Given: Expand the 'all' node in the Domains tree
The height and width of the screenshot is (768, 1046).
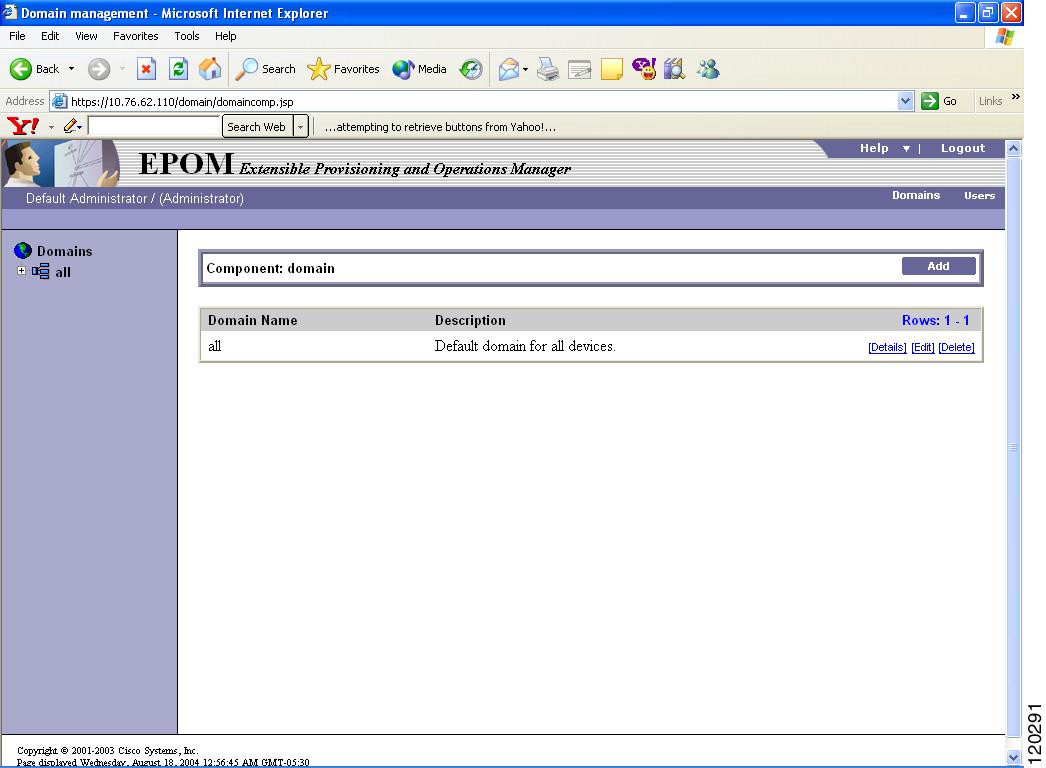Looking at the screenshot, I should (x=22, y=271).
